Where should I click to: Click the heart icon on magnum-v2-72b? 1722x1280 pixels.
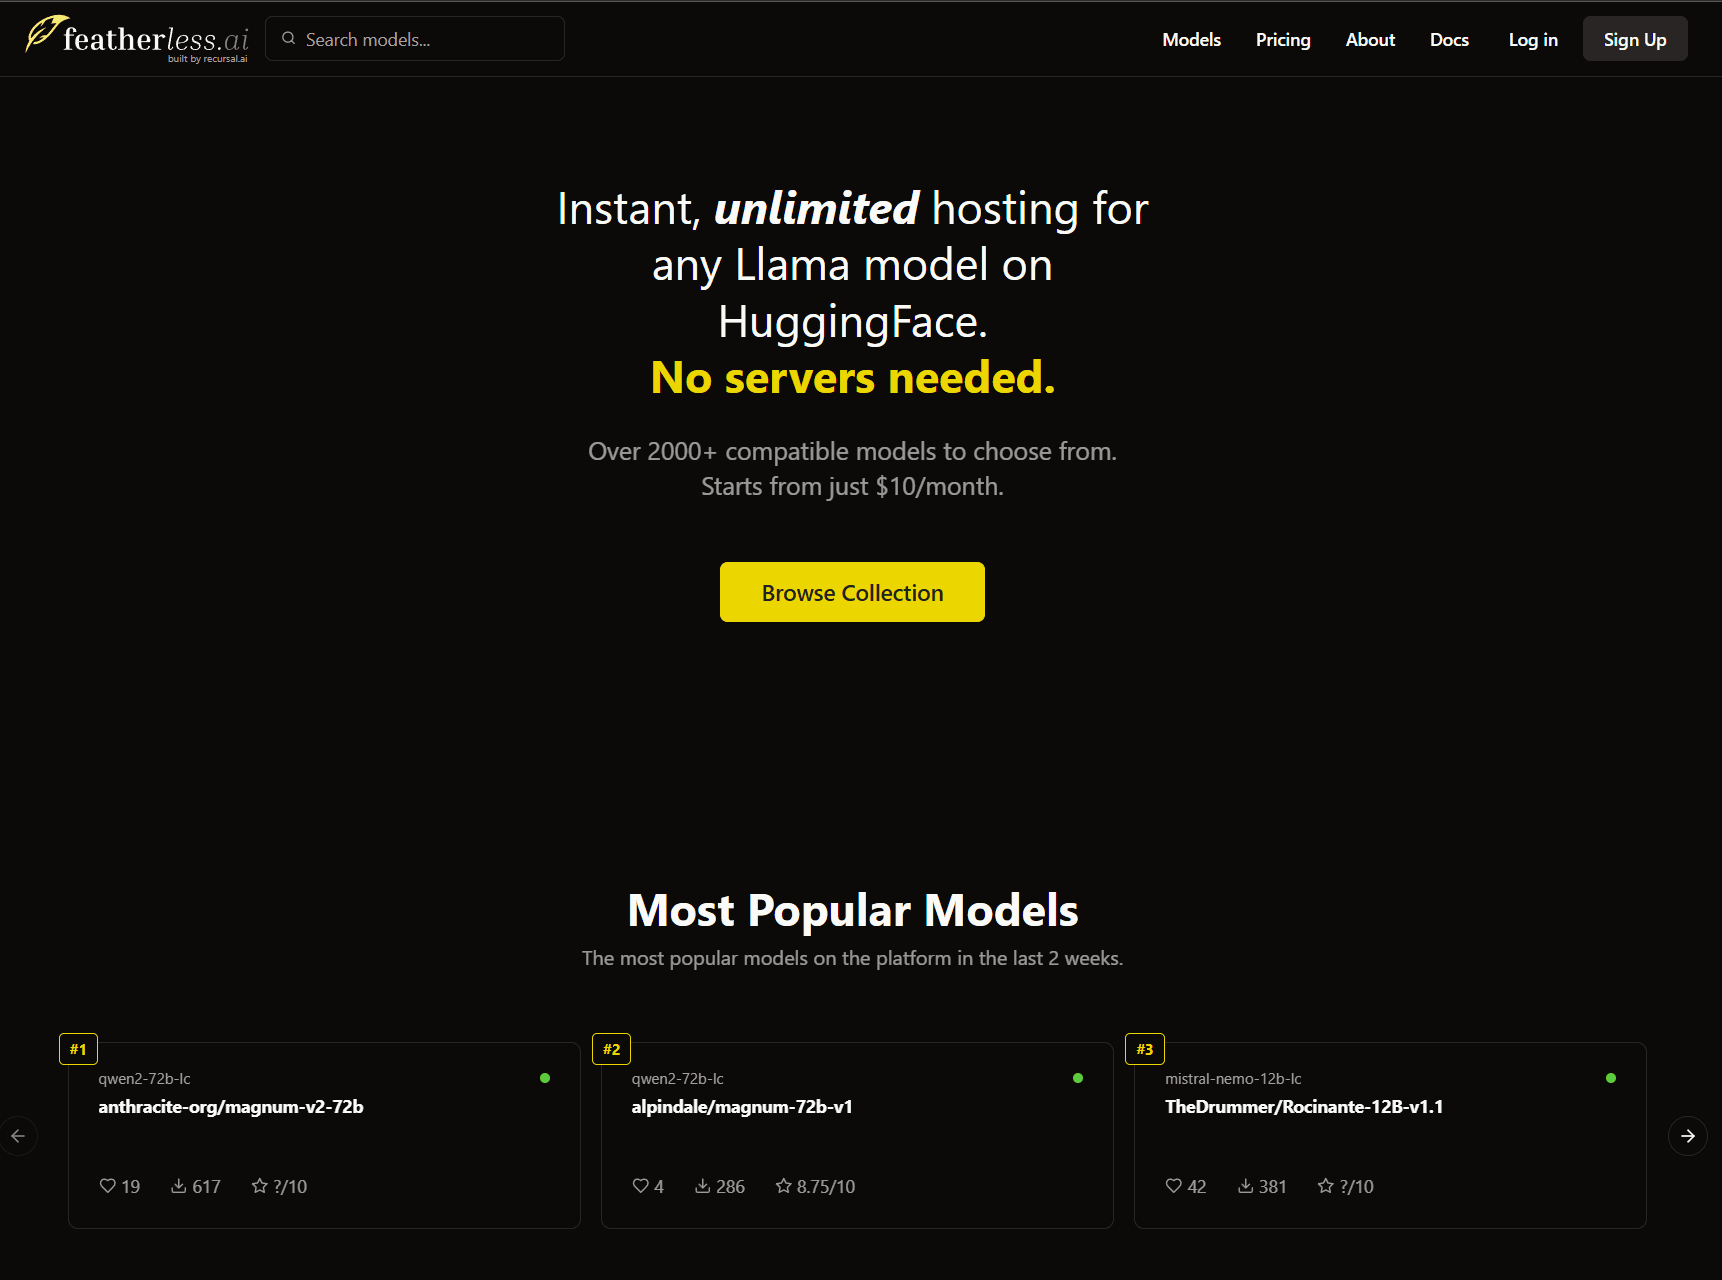pos(108,1186)
